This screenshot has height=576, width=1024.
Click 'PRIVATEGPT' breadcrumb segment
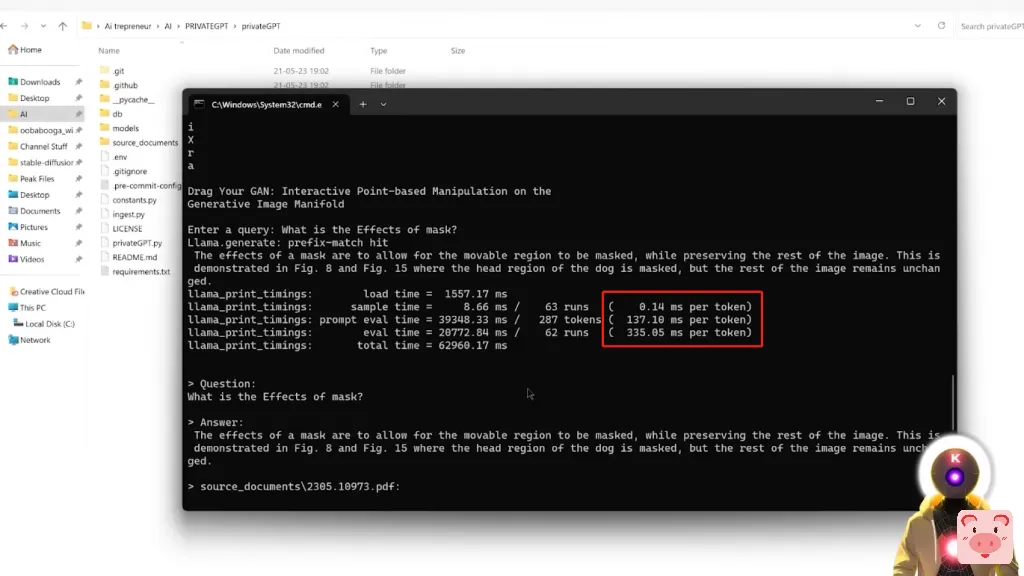coord(206,26)
